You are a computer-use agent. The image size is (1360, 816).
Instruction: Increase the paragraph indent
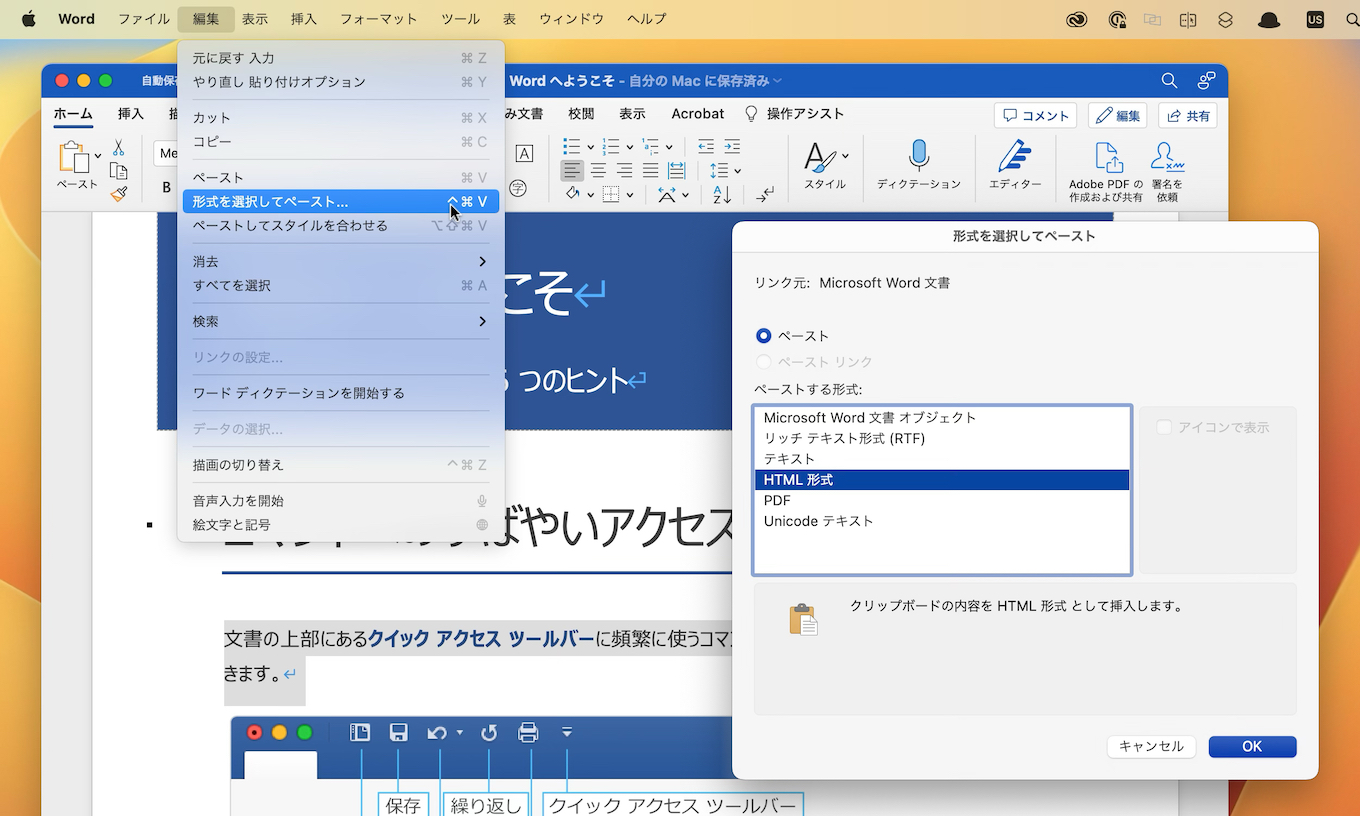pyautogui.click(x=732, y=146)
